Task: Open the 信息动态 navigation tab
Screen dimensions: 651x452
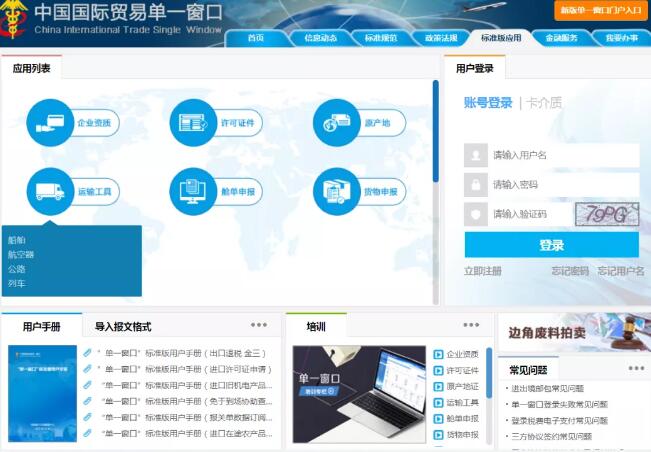Action: tap(320, 38)
